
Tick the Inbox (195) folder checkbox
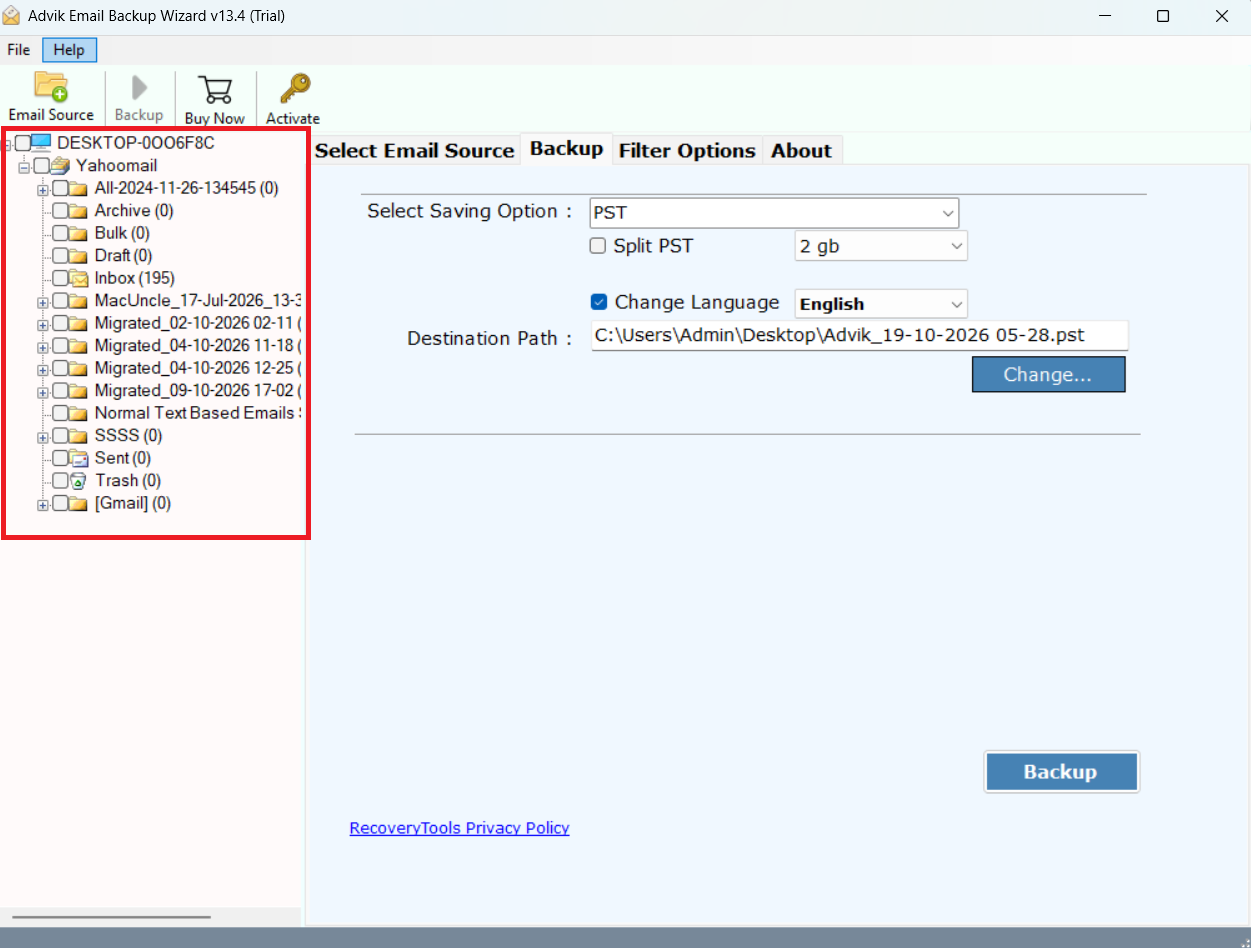(61, 278)
